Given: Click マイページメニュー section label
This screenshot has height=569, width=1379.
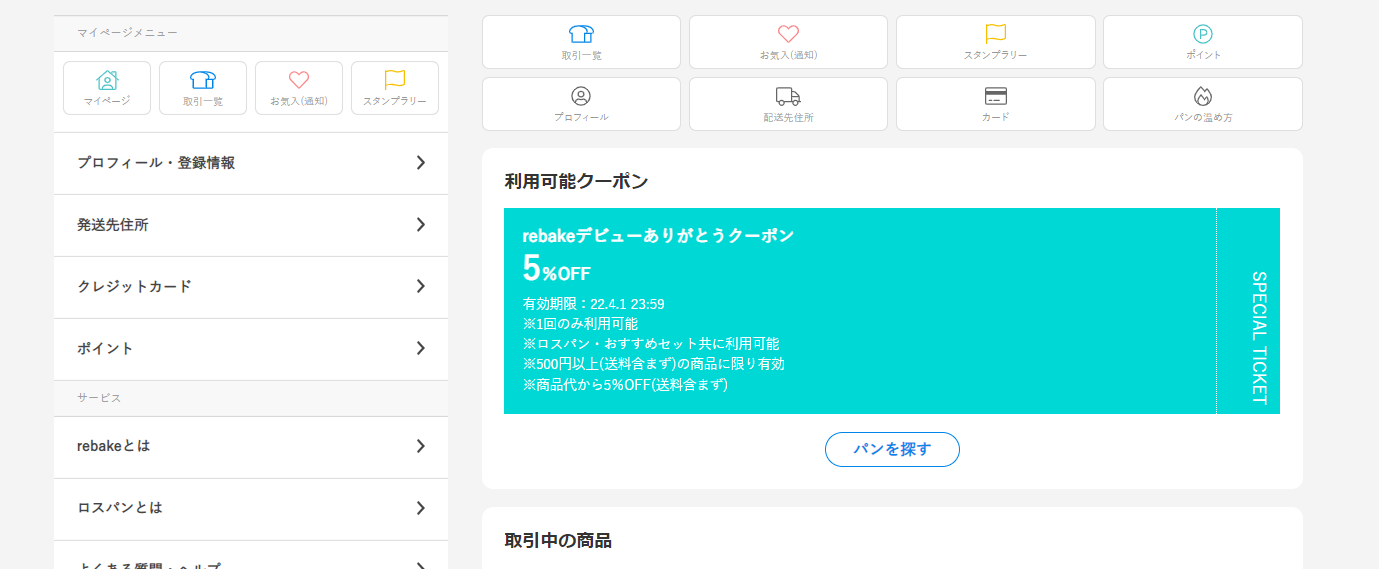Looking at the screenshot, I should click(x=127, y=33).
